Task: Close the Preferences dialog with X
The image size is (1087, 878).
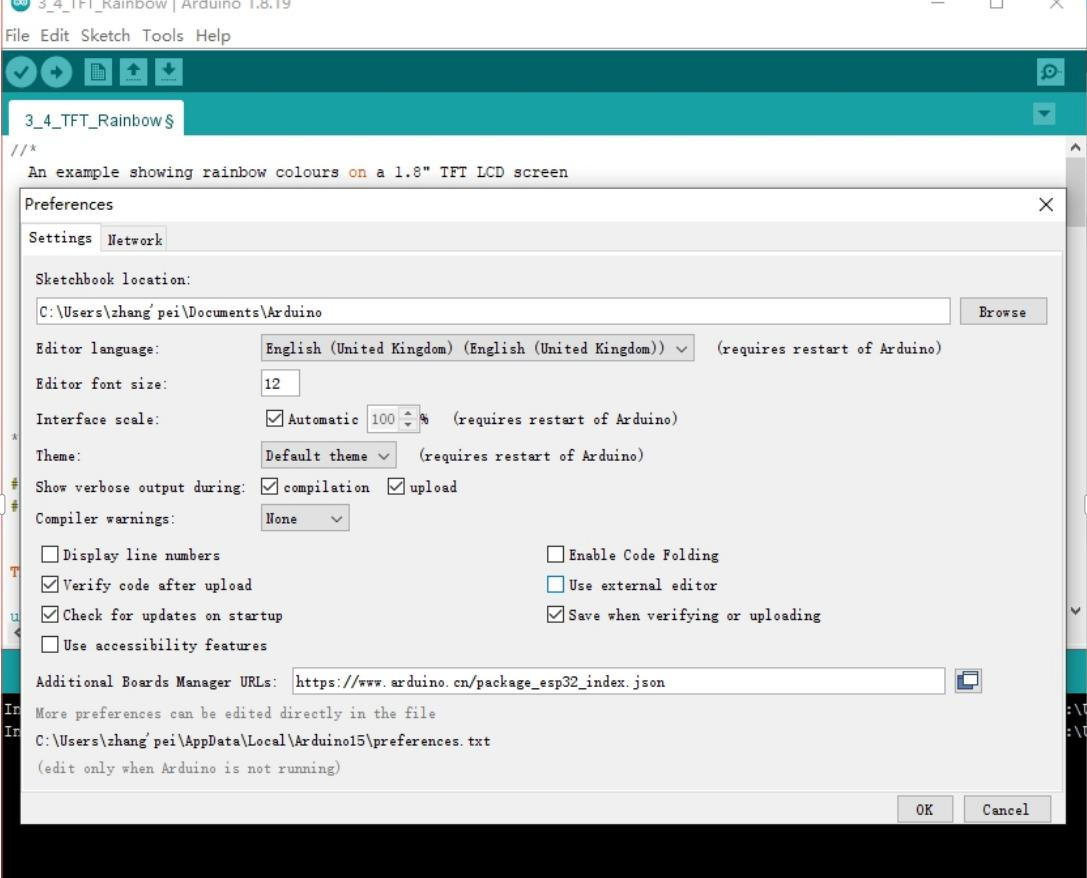Action: click(1046, 205)
